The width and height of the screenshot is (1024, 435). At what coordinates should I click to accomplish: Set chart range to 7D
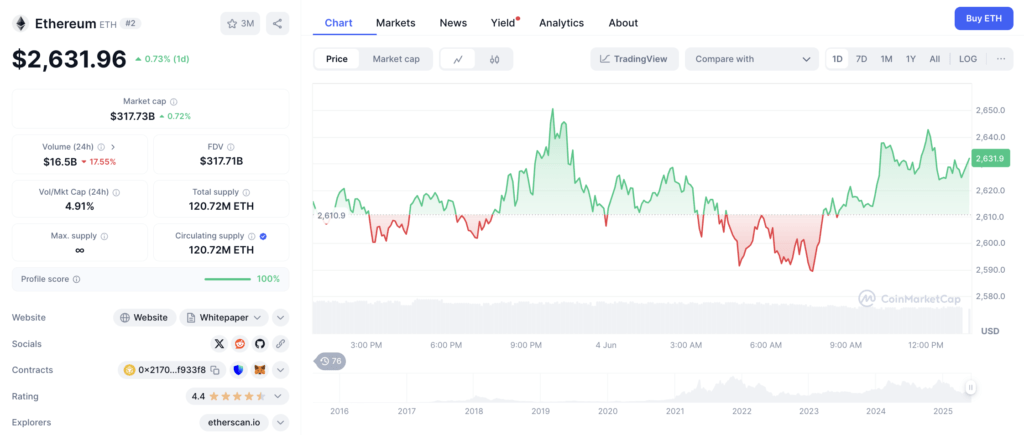click(861, 59)
